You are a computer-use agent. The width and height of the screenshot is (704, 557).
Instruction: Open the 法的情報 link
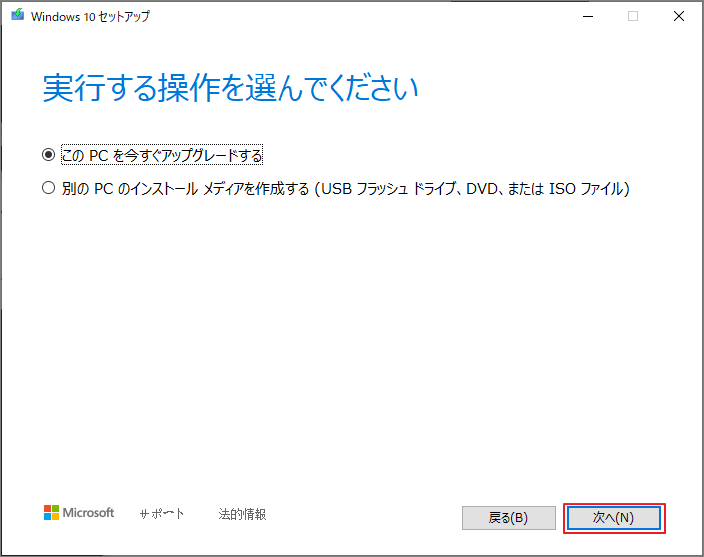pyautogui.click(x=242, y=514)
